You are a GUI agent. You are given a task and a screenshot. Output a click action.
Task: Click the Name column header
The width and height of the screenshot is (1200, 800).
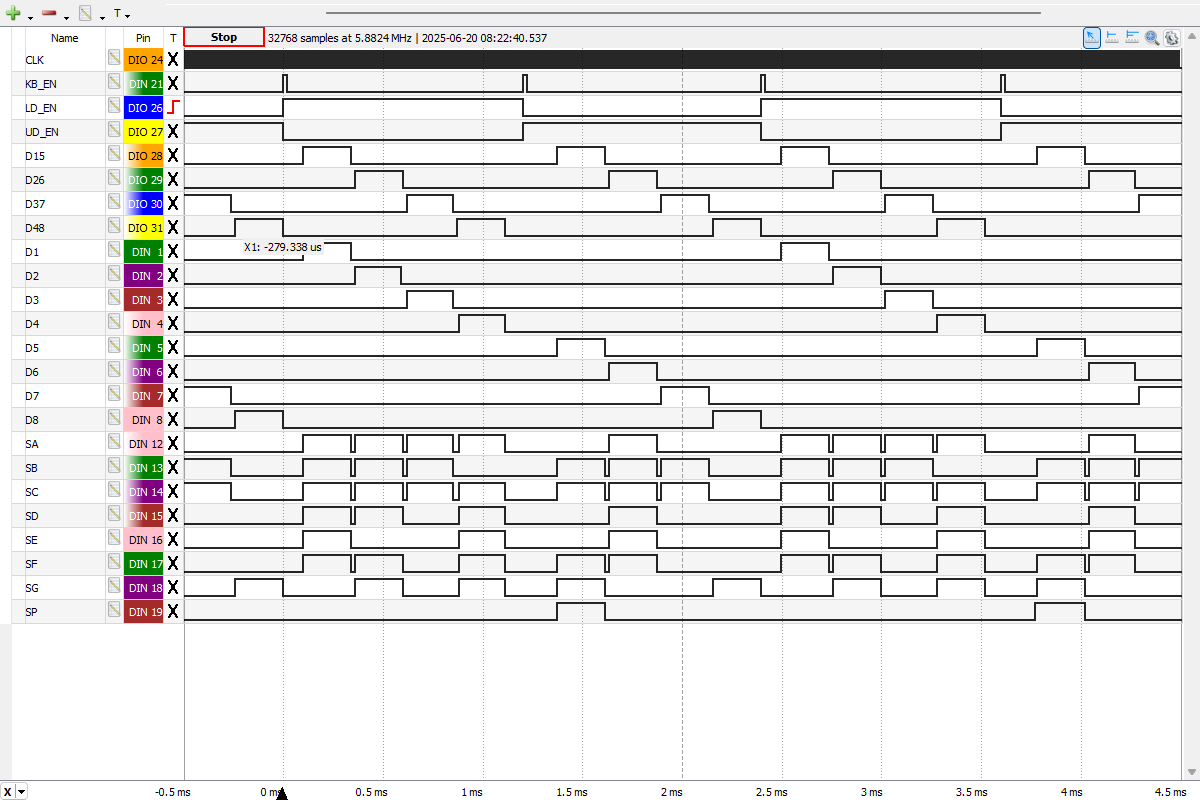pyautogui.click(x=64, y=38)
